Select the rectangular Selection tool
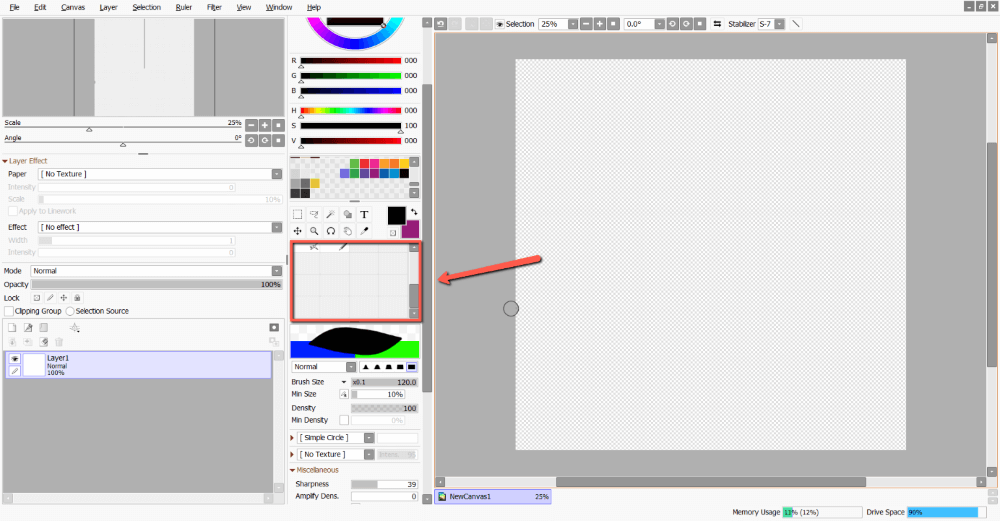This screenshot has width=1000, height=521. click(297, 214)
